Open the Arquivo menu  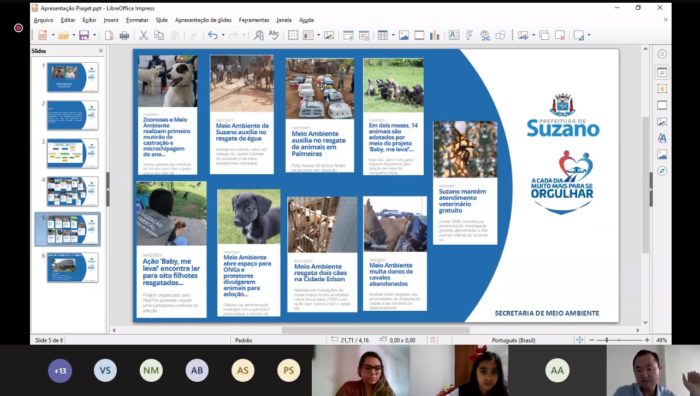tap(44, 20)
